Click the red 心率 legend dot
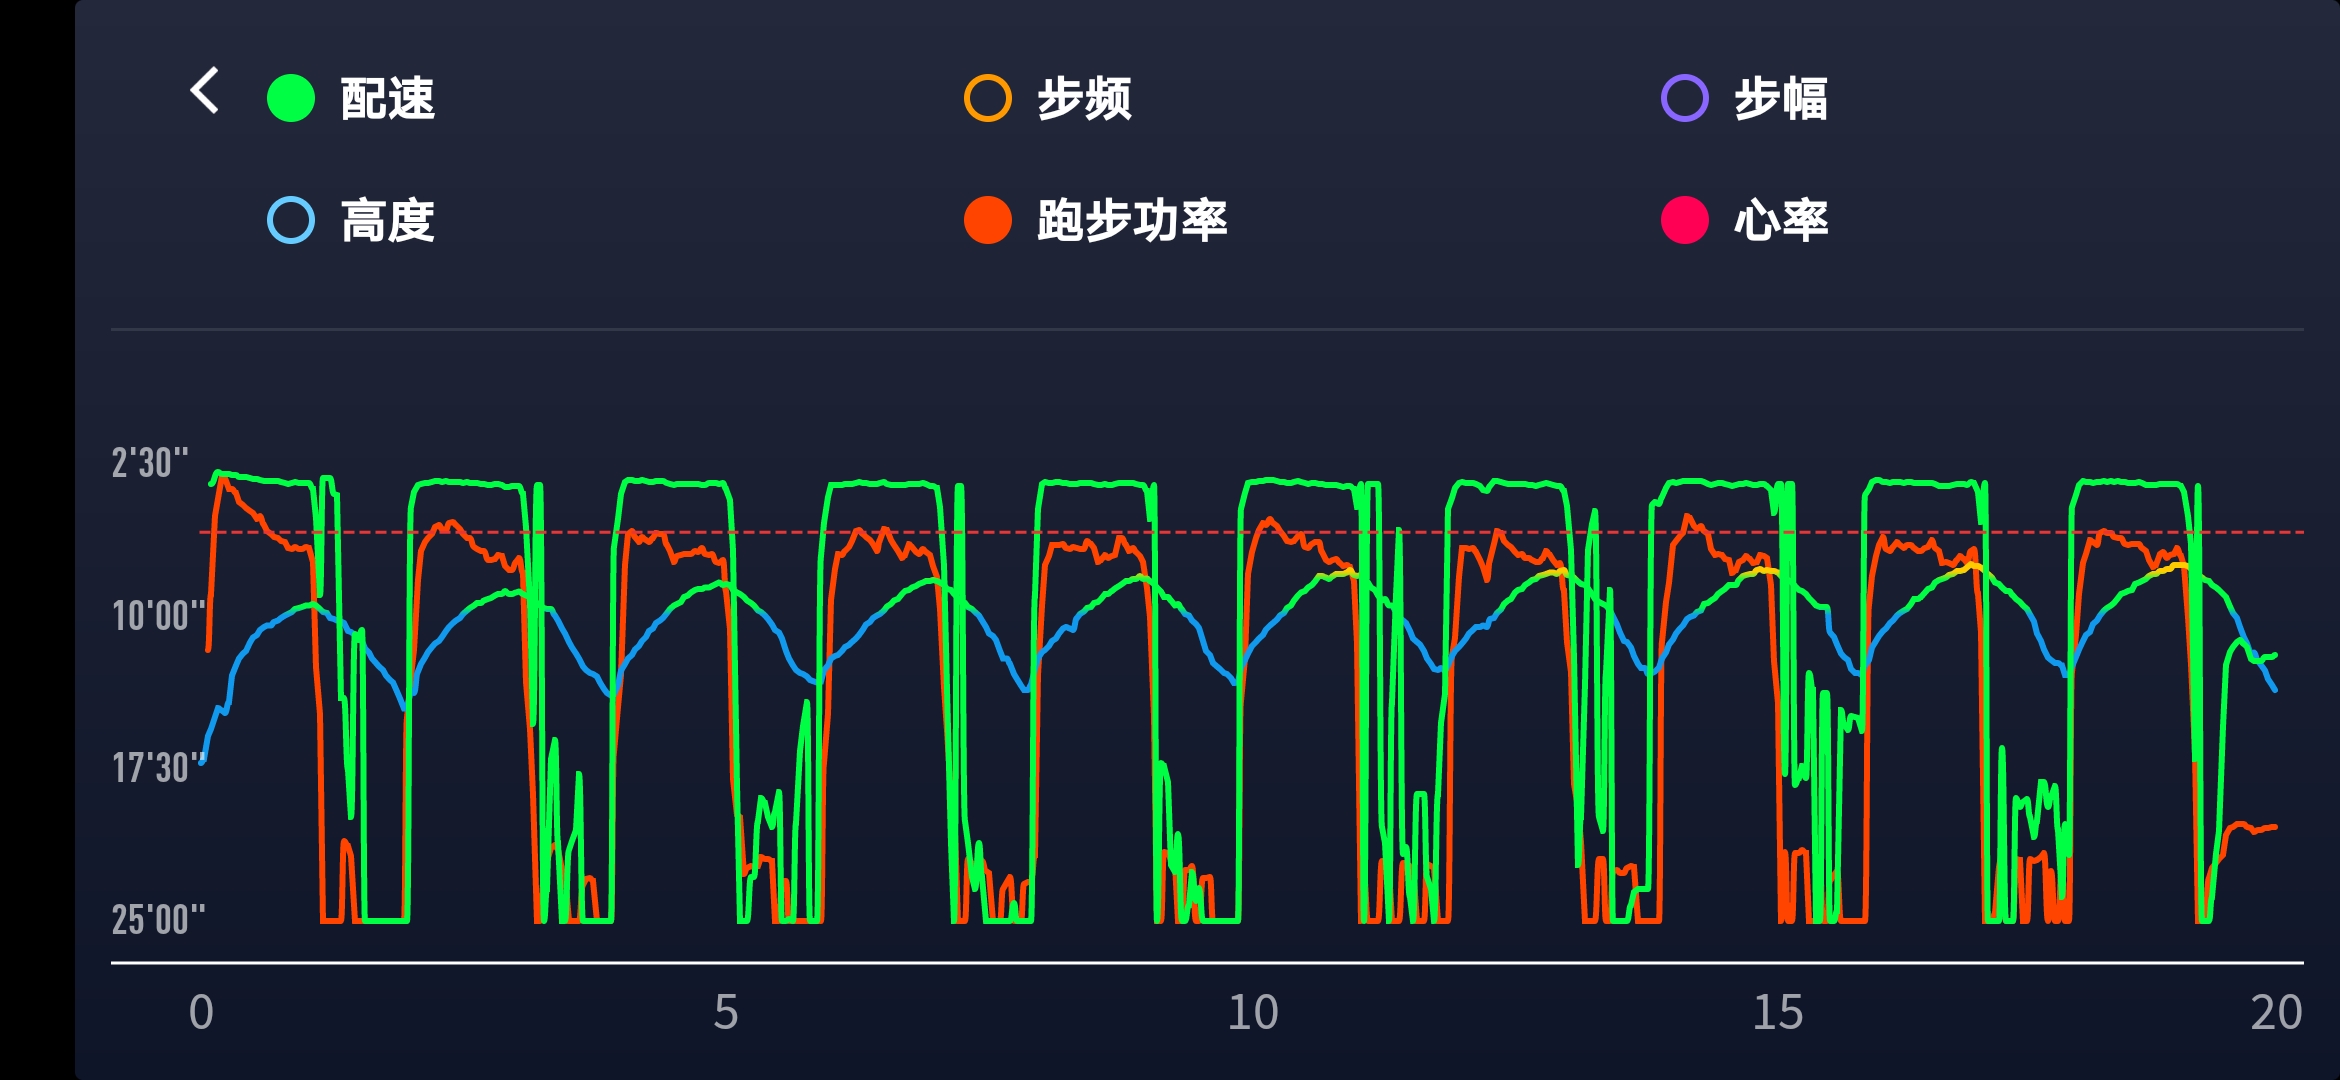2340x1080 pixels. 1685,220
